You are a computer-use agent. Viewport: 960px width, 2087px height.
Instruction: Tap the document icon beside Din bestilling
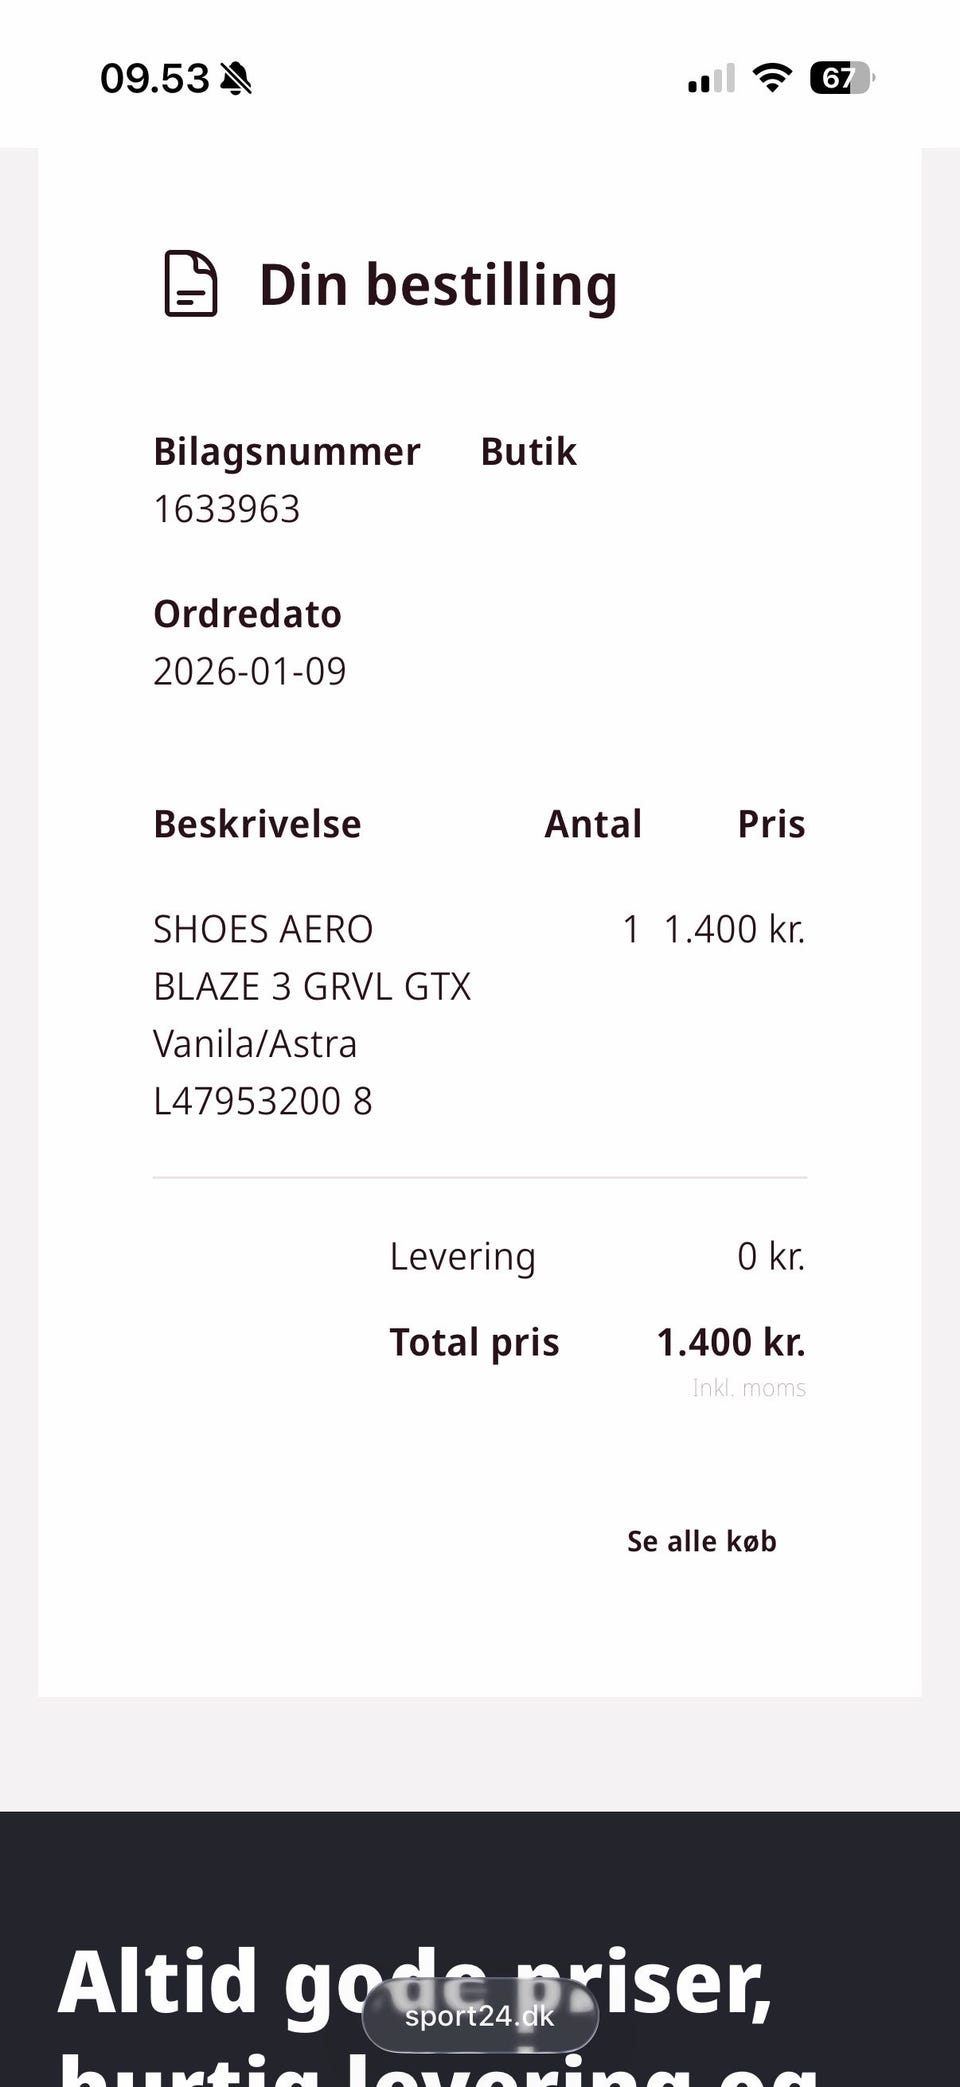click(x=190, y=285)
